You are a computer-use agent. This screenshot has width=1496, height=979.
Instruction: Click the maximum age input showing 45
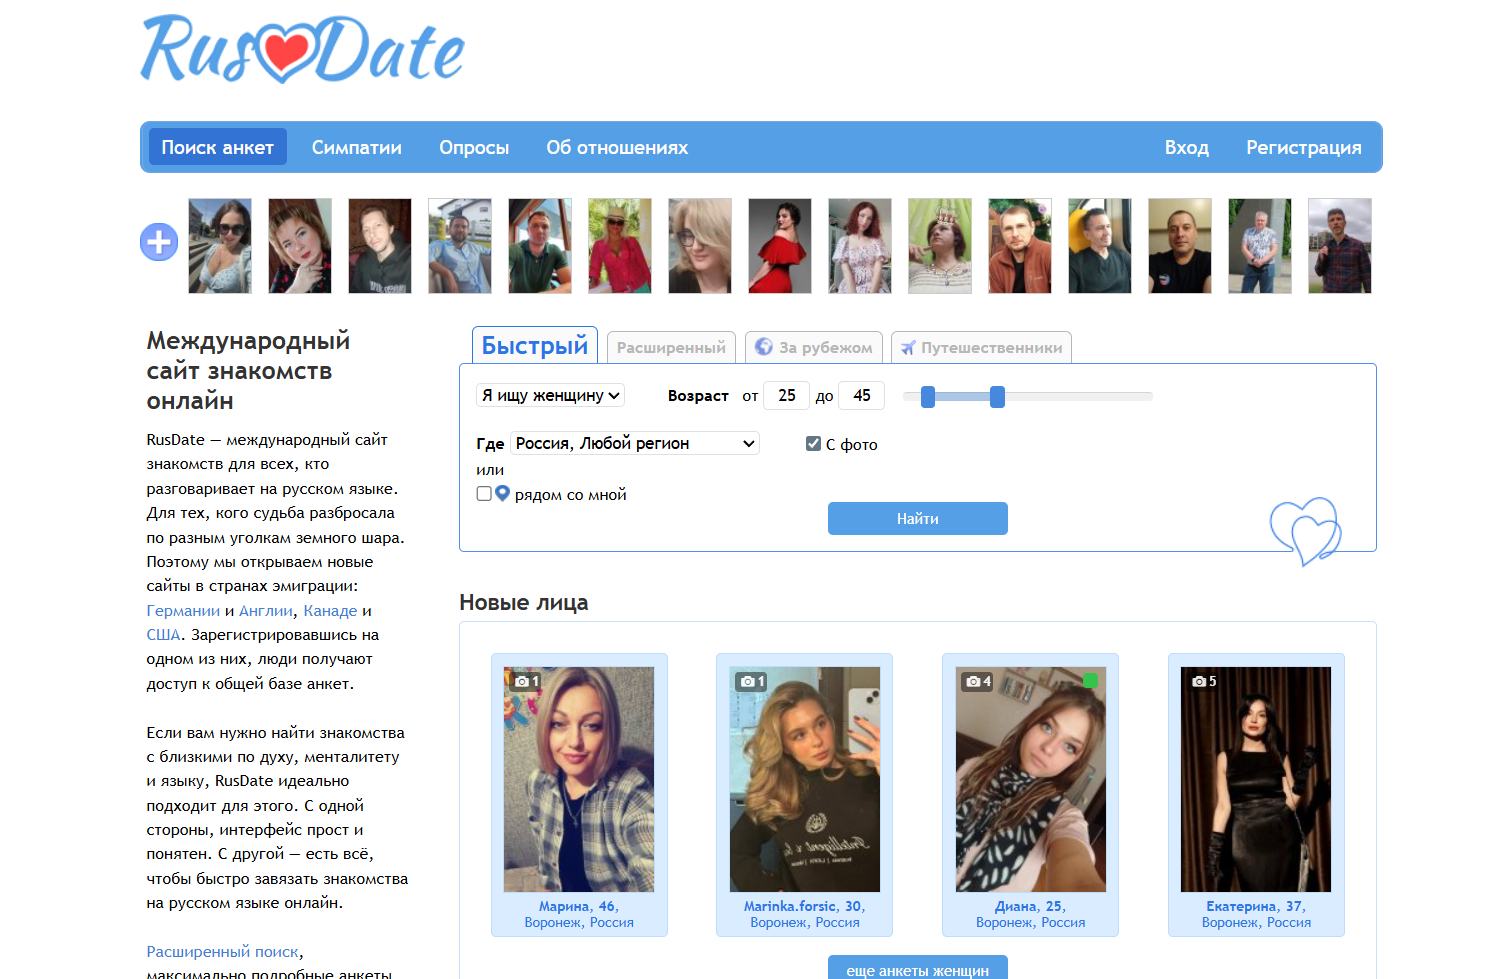pyautogui.click(x=861, y=395)
